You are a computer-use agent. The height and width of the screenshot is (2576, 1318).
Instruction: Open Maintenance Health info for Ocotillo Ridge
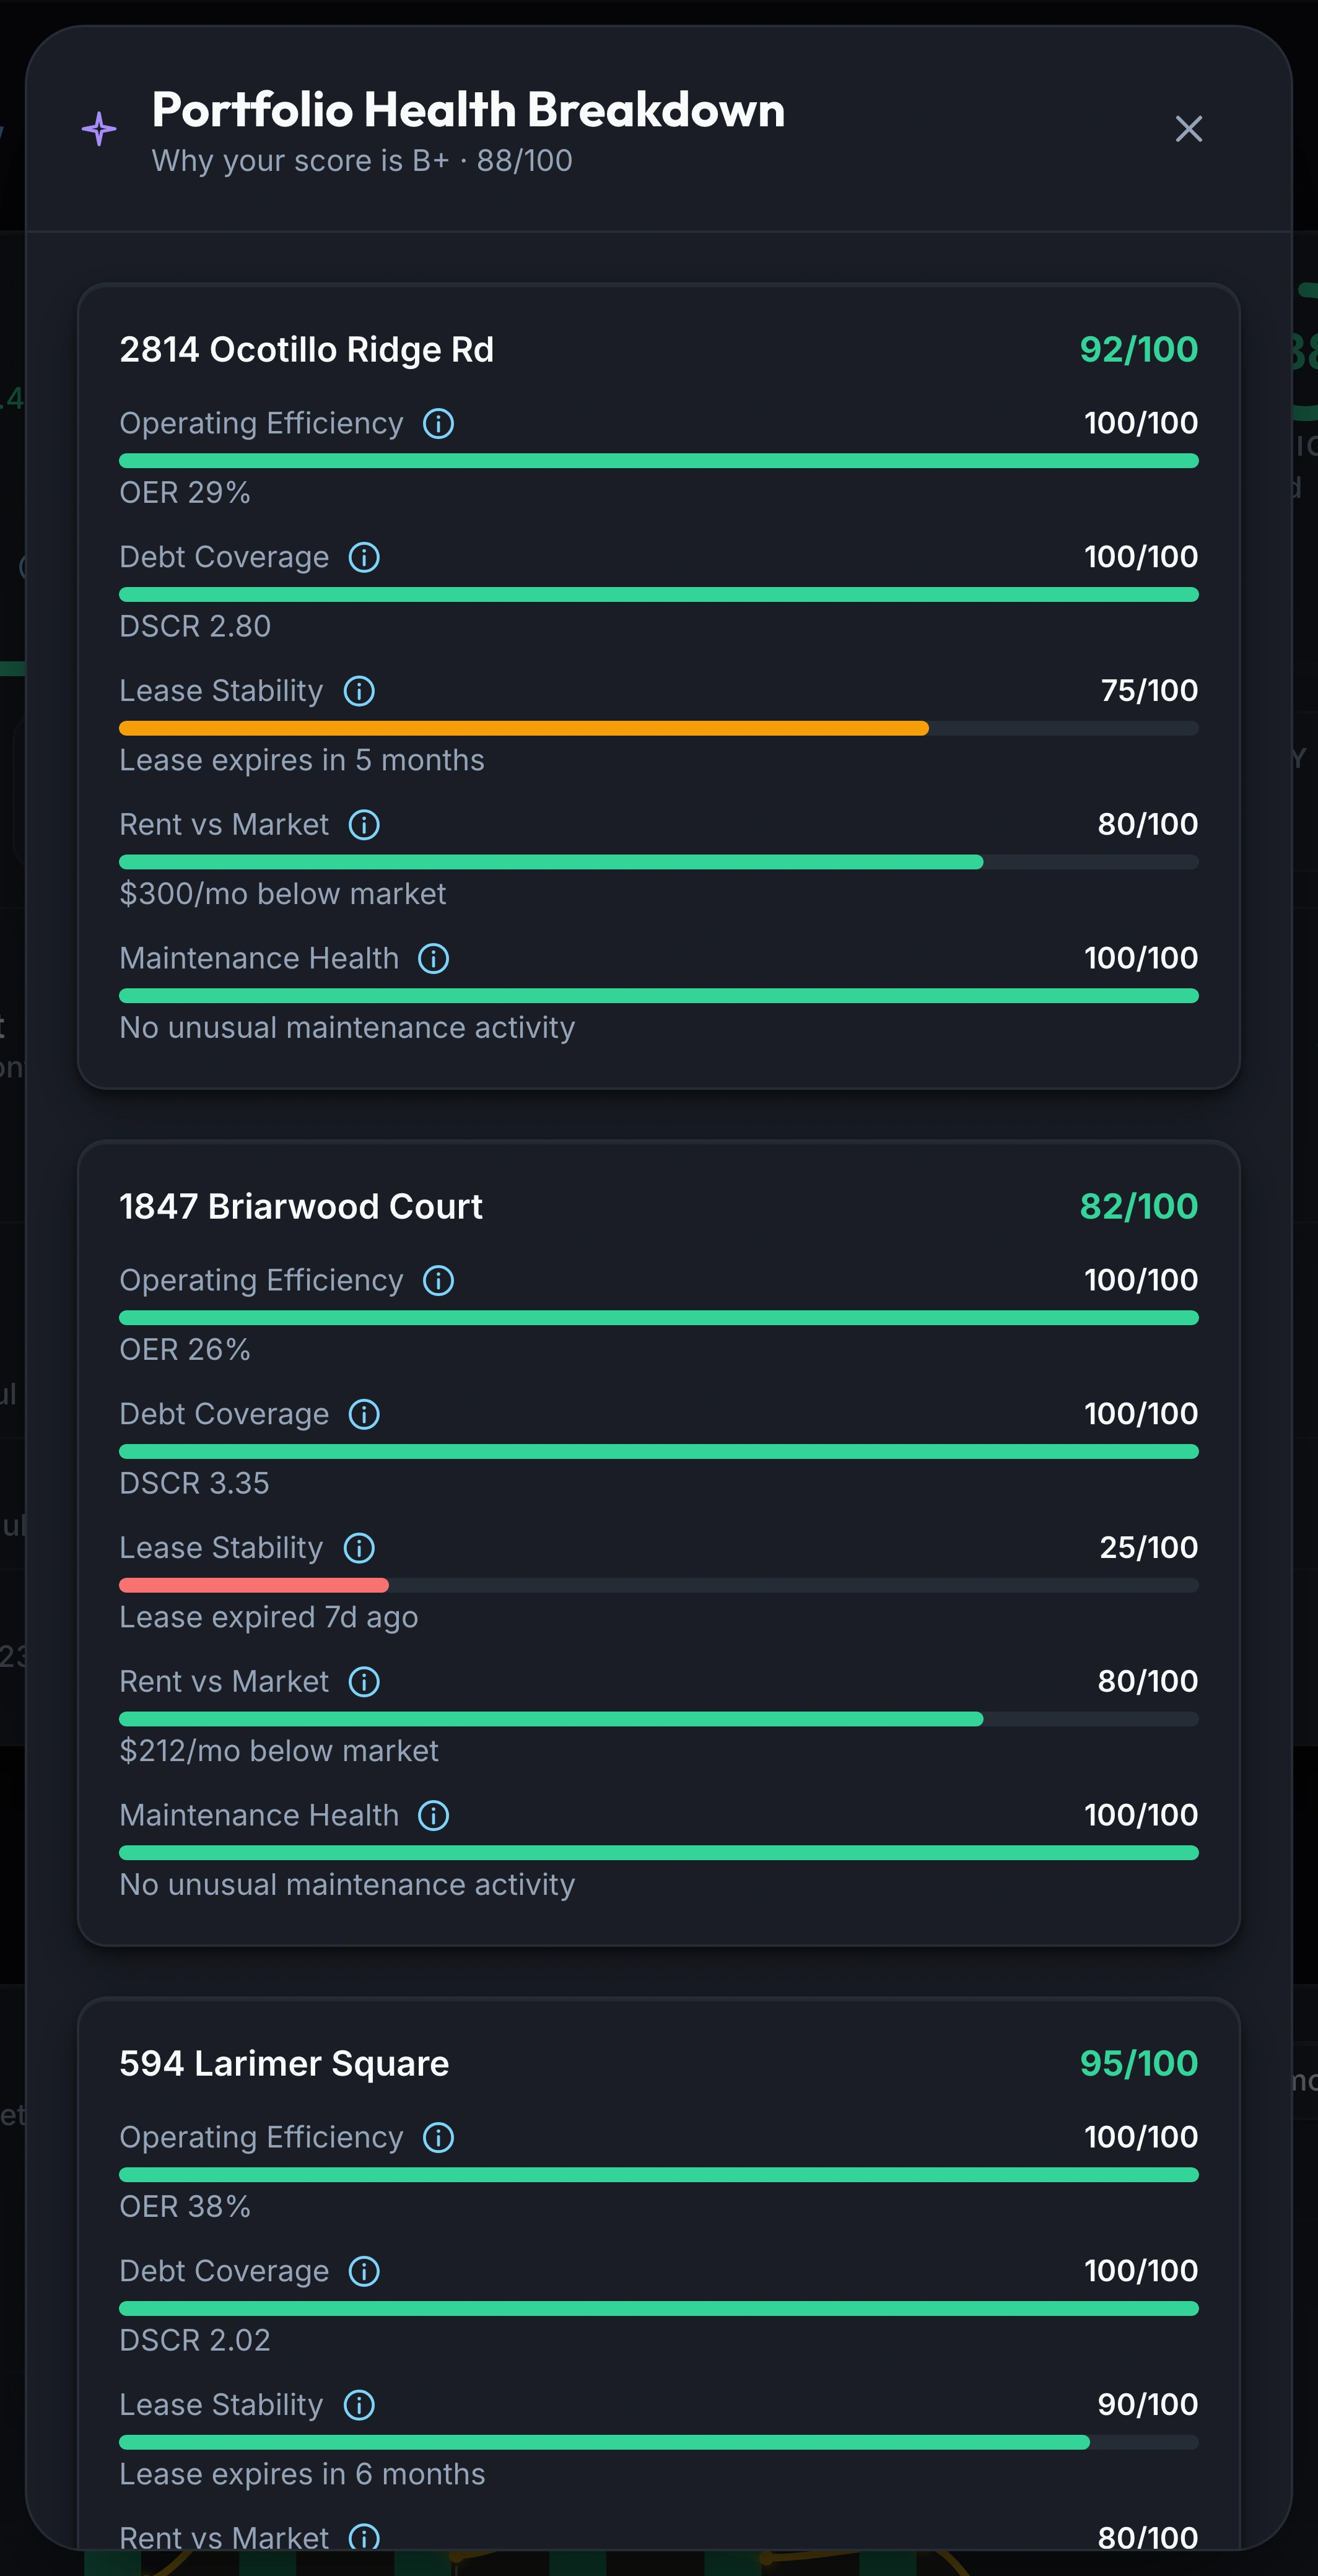[x=433, y=959]
